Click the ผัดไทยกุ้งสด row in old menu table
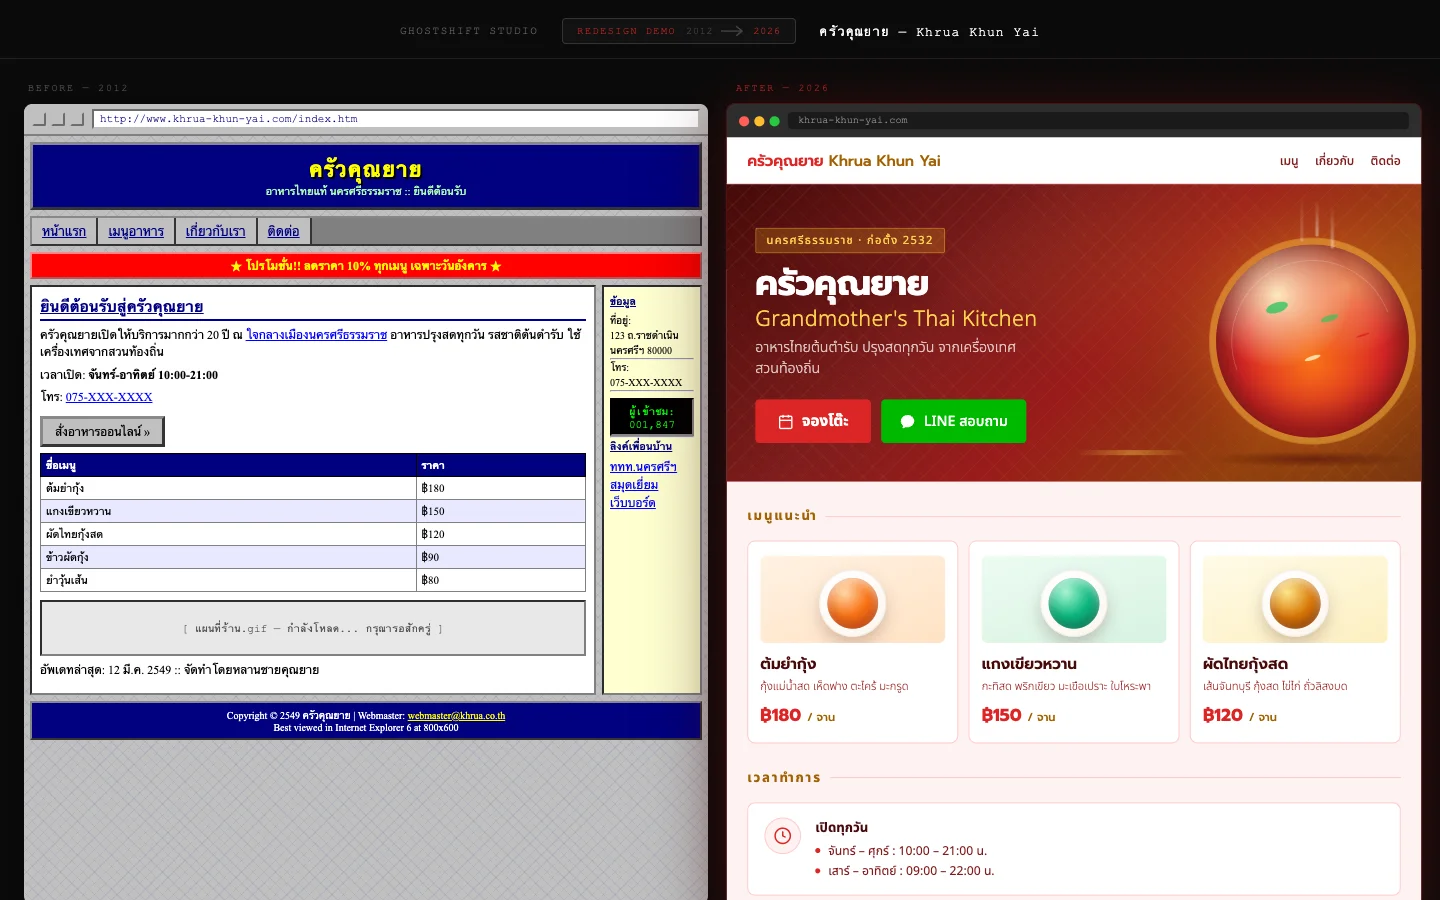The image size is (1440, 900). point(313,534)
